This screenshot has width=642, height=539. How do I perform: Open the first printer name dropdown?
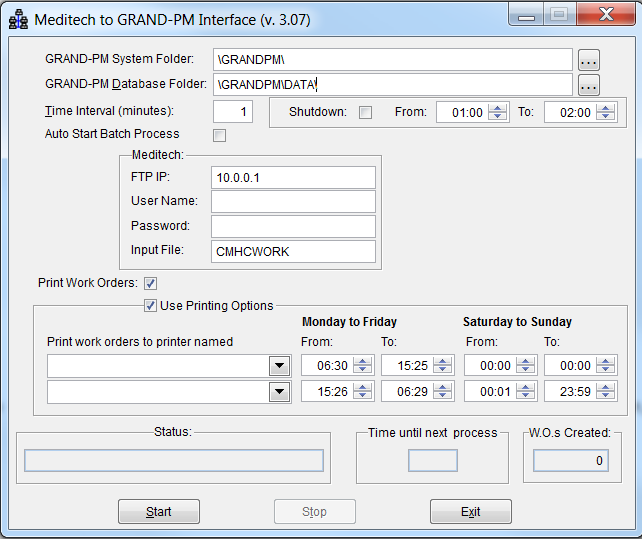point(280,366)
